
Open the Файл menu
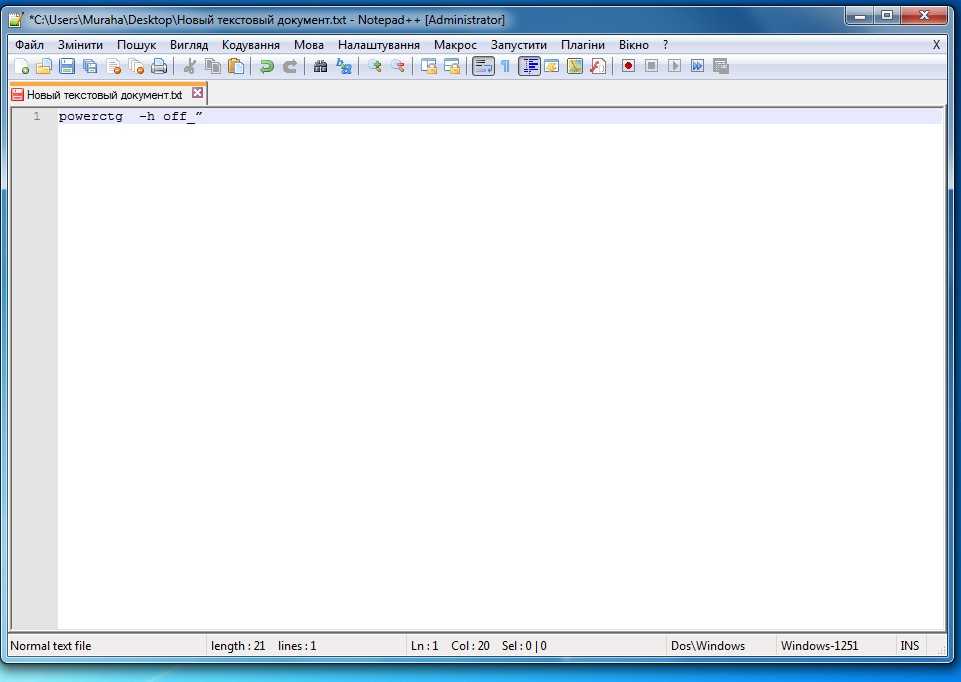29,45
